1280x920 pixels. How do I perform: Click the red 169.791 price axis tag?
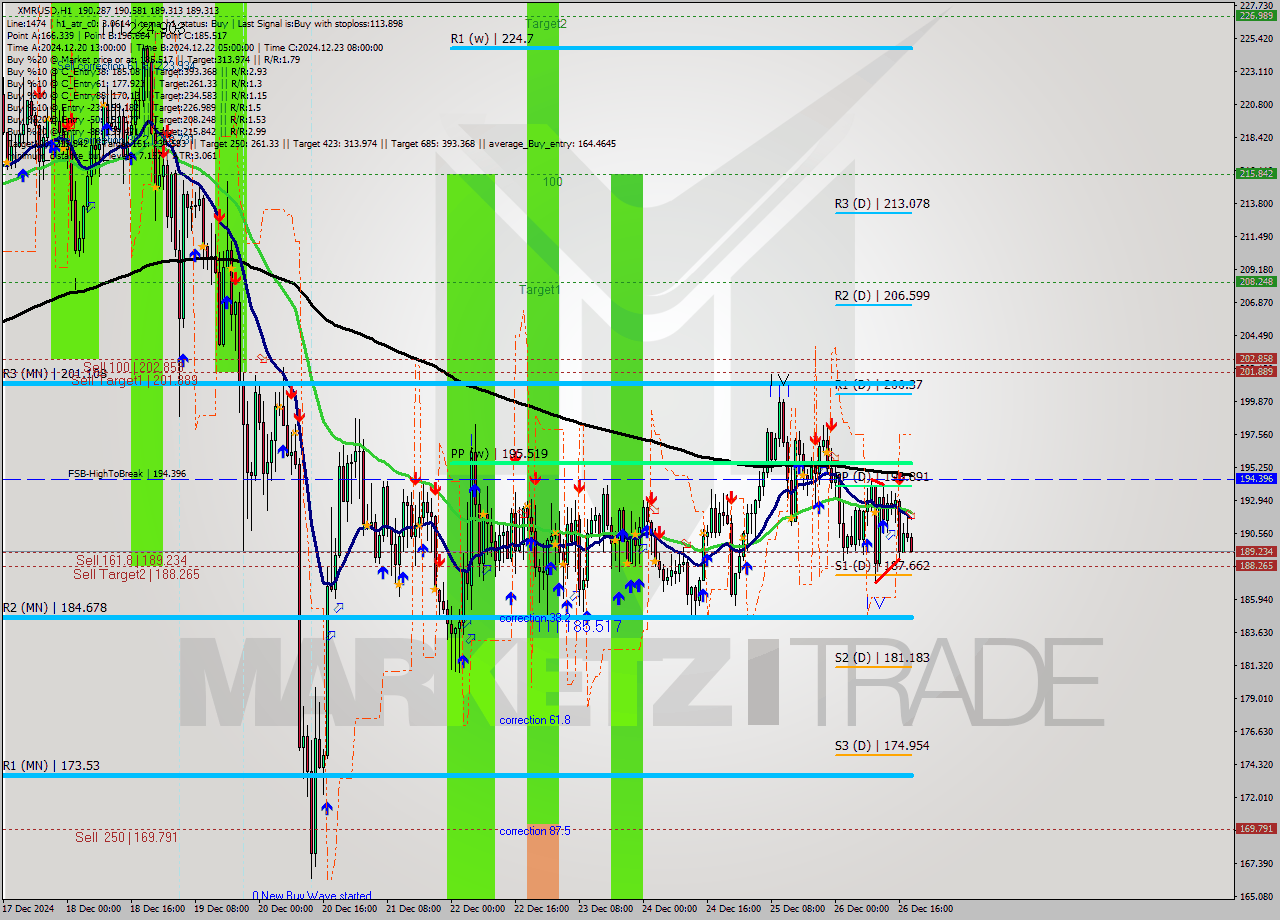(1255, 828)
